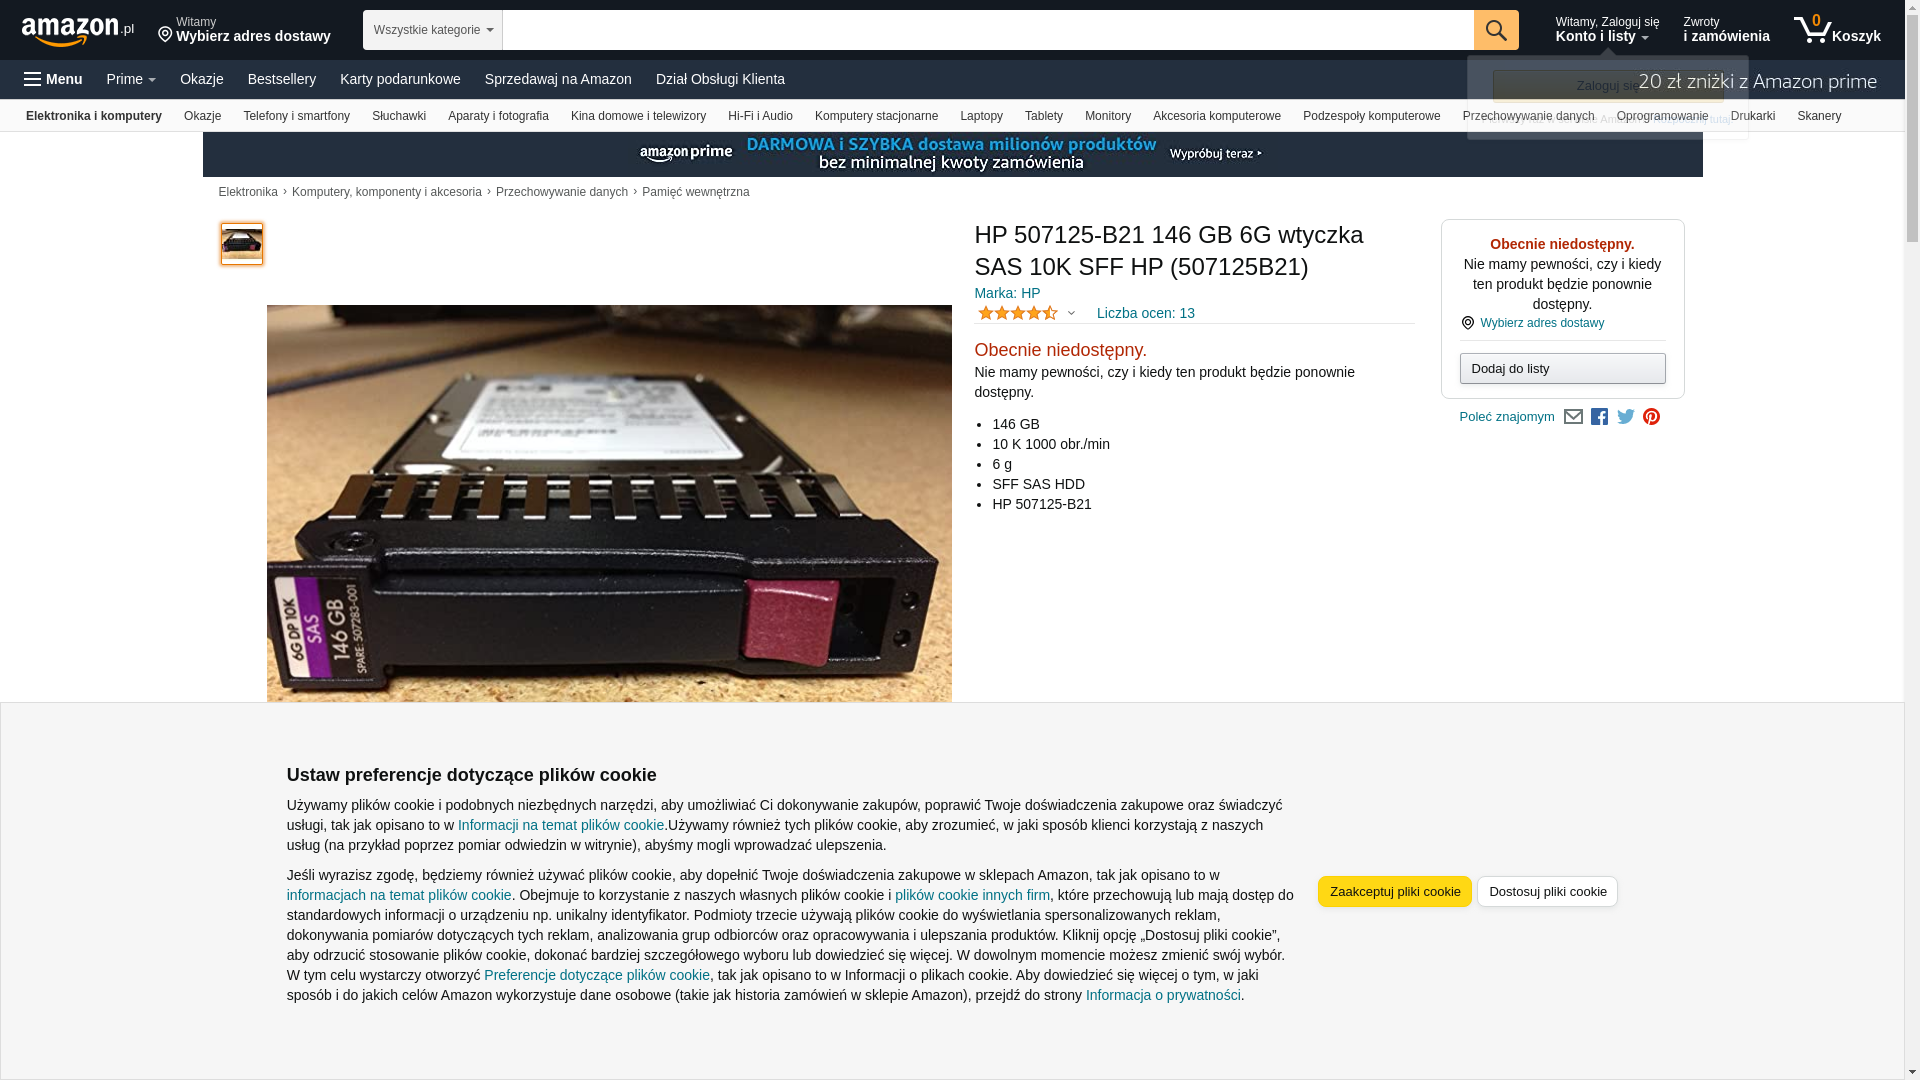Expand star rating breakdown chevron

[1071, 314]
